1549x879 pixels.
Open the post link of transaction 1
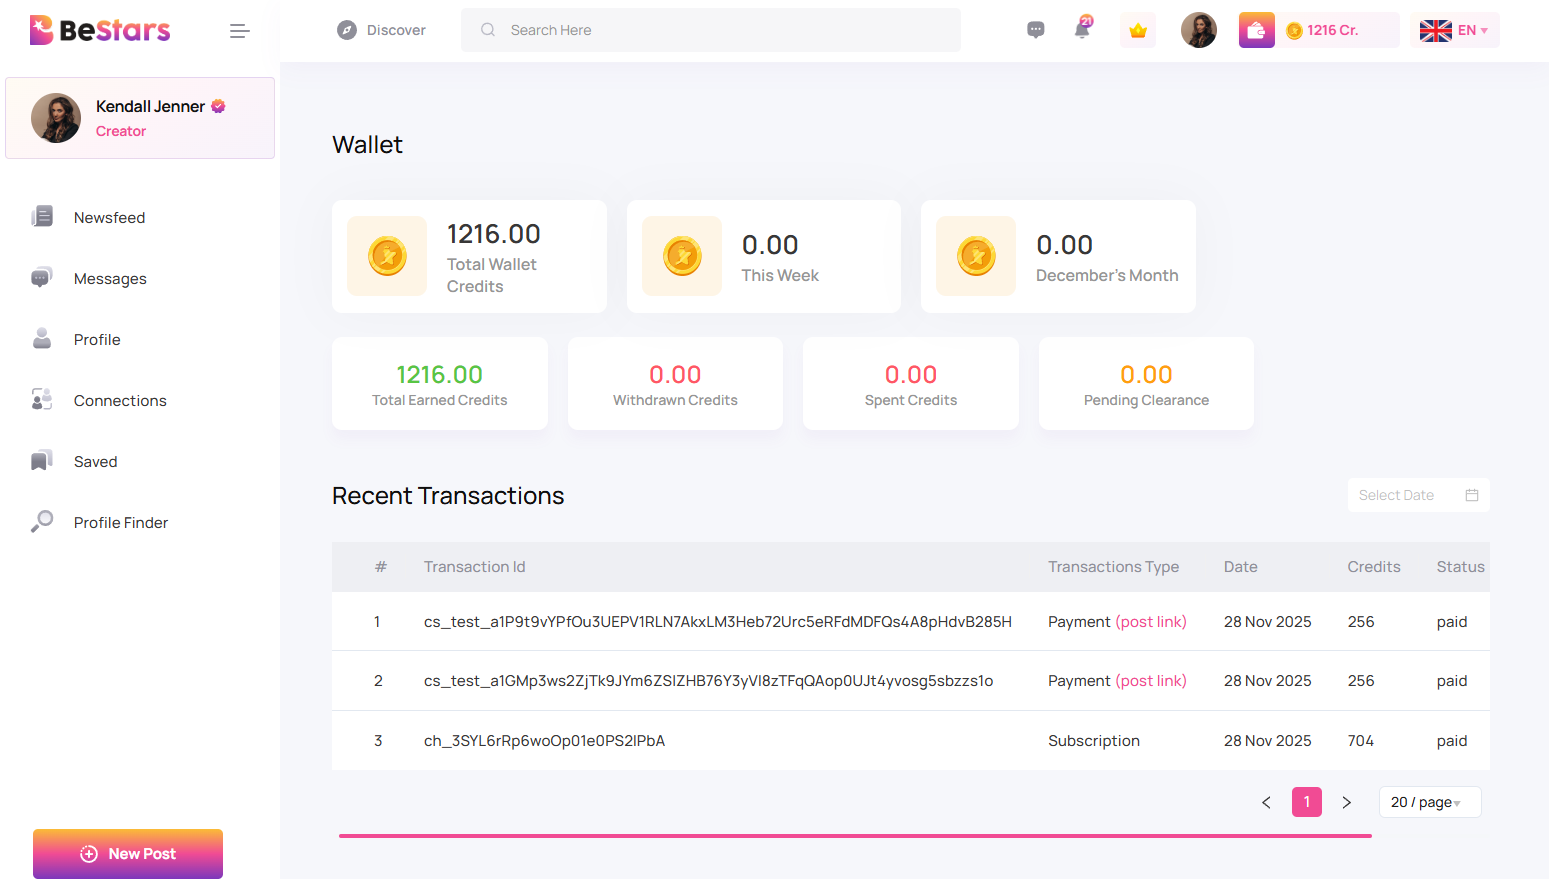[x=1150, y=621]
